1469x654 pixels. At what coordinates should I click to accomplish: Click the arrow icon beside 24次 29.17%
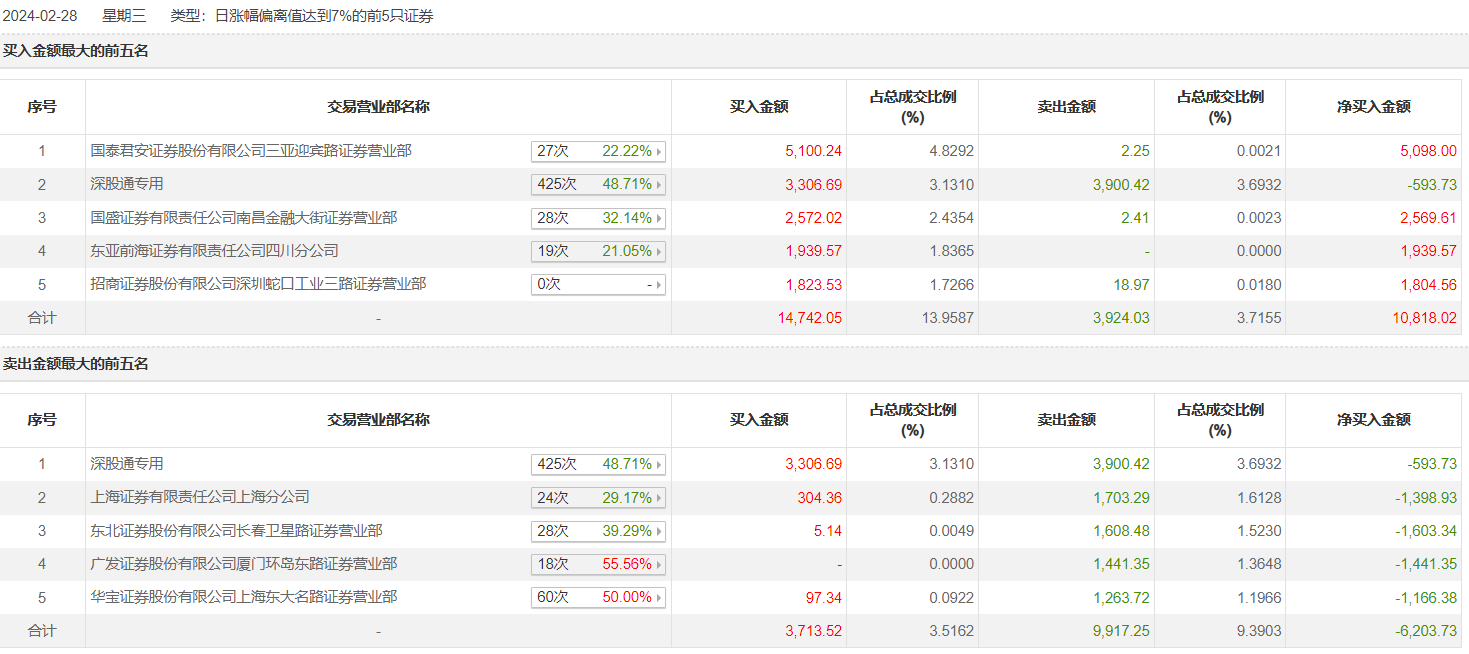click(x=659, y=498)
